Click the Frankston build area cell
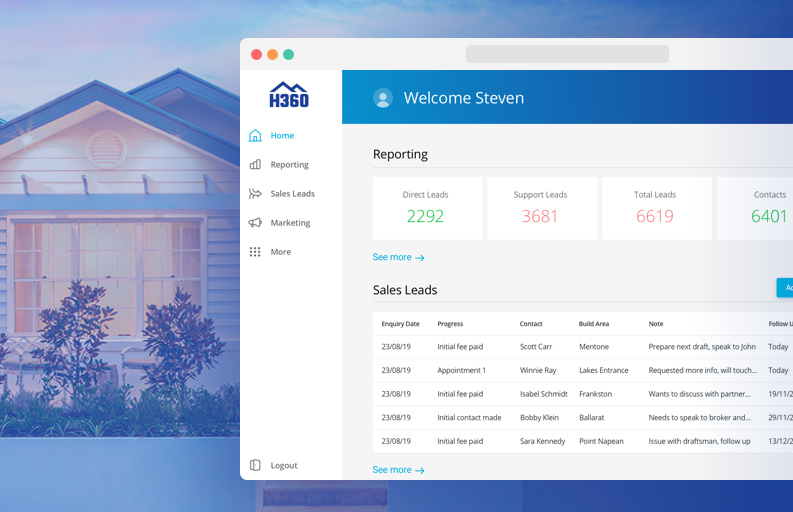 [596, 394]
